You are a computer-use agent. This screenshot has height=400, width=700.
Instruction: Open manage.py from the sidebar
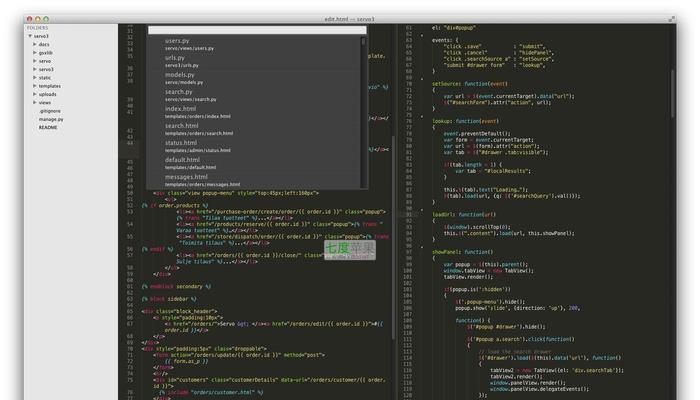51,119
